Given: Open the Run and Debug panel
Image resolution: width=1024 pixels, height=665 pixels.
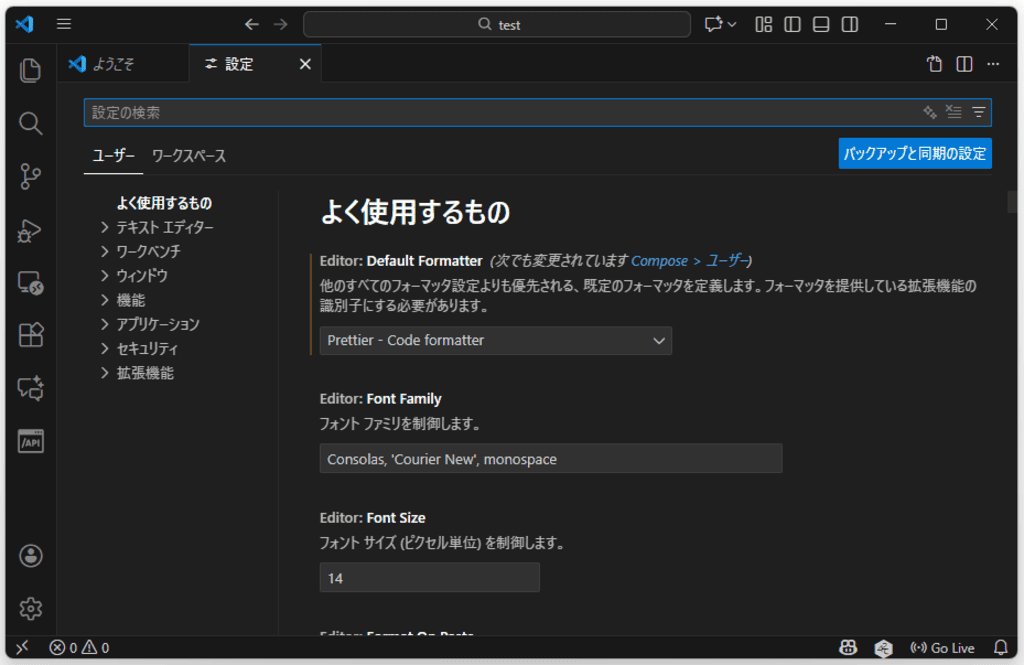Looking at the screenshot, I should 30,229.
